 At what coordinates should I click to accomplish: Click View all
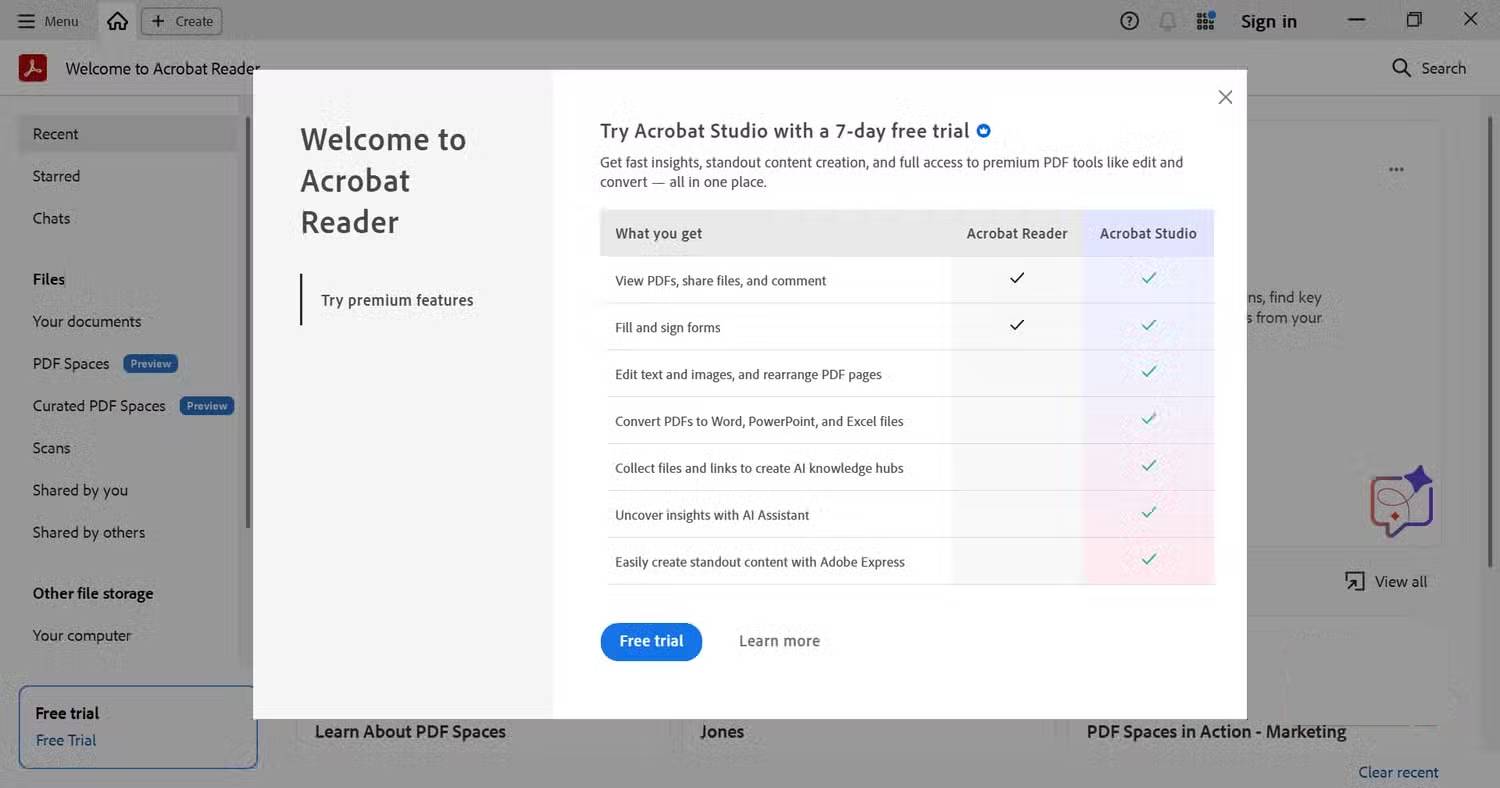coord(1386,581)
